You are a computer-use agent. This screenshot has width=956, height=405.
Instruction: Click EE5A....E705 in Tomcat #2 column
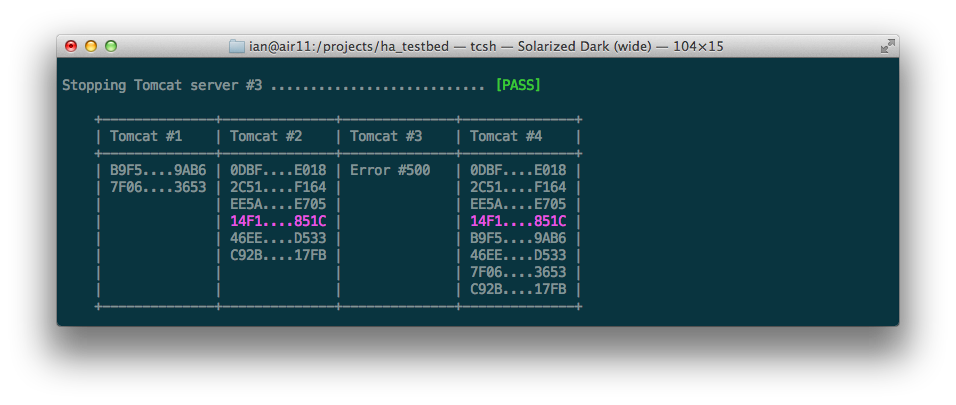click(x=278, y=204)
